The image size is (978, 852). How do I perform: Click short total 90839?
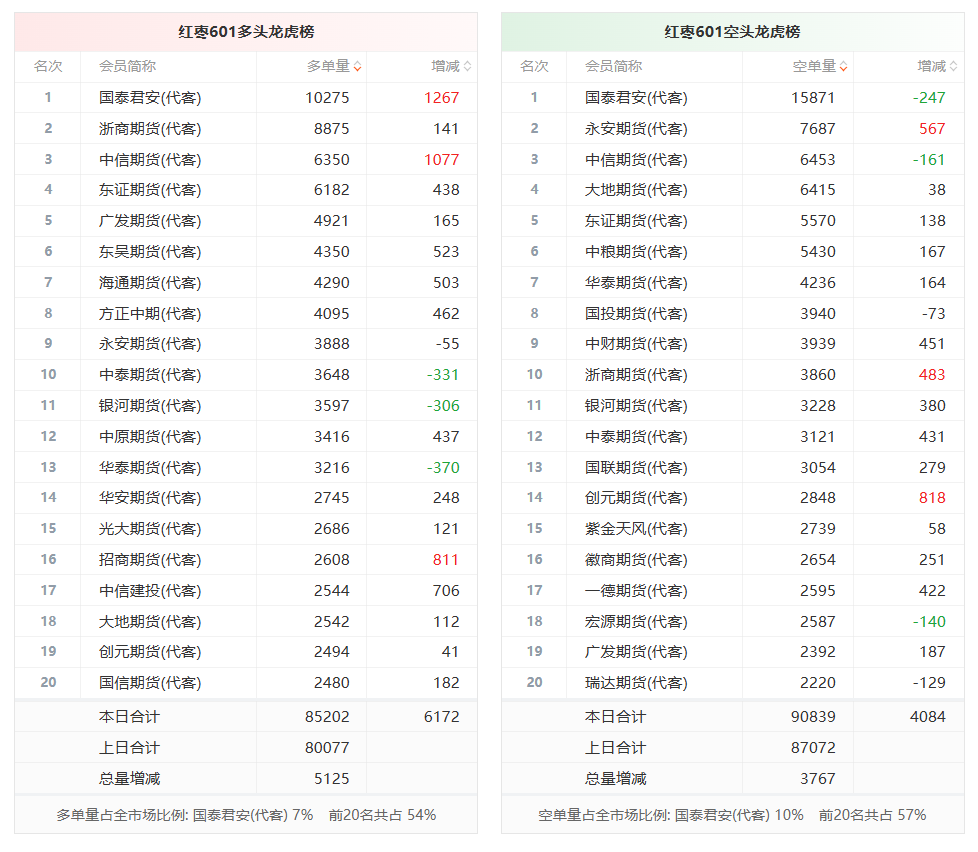click(x=813, y=717)
